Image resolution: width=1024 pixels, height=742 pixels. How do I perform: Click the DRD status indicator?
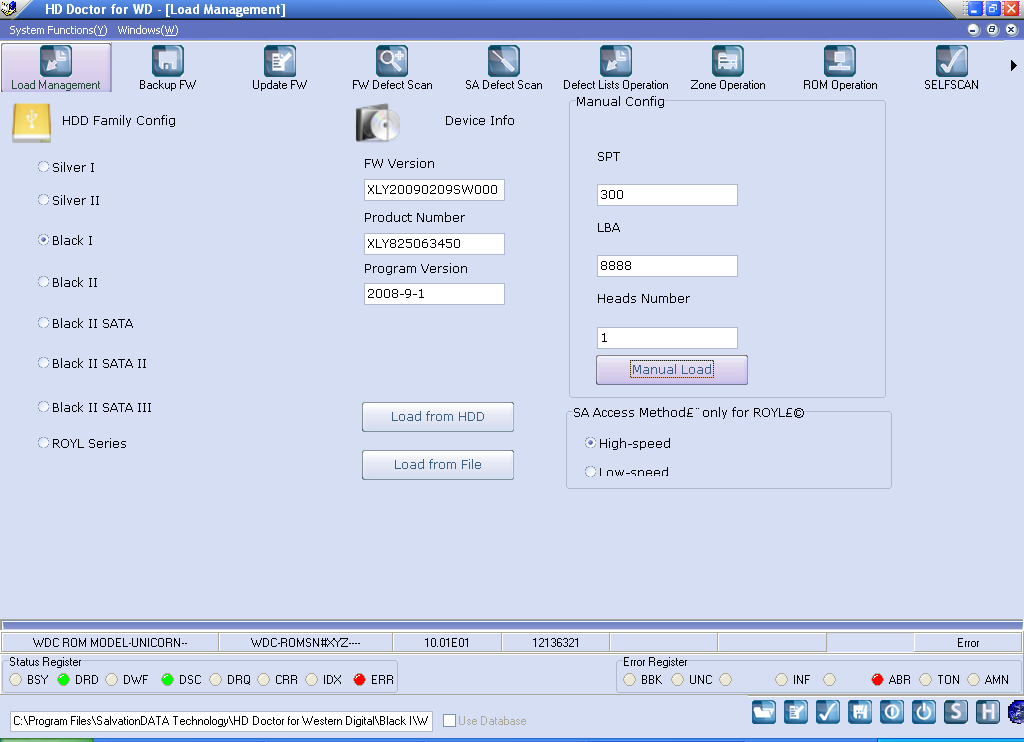[x=63, y=679]
